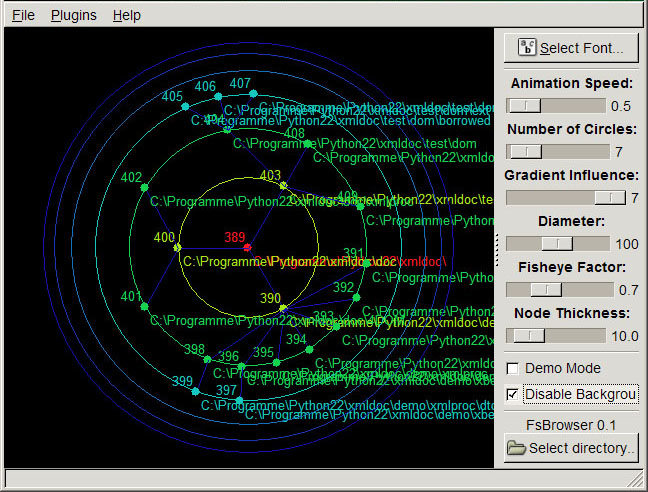This screenshot has height=492, width=648.
Task: Select the green node 398
Action: pos(207,359)
